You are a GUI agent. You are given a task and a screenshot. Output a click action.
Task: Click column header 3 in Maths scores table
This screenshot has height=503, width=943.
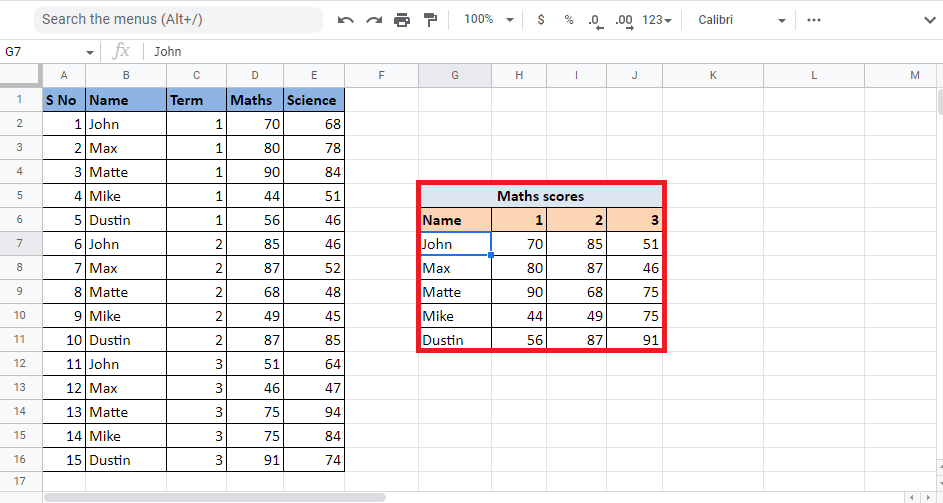point(634,220)
